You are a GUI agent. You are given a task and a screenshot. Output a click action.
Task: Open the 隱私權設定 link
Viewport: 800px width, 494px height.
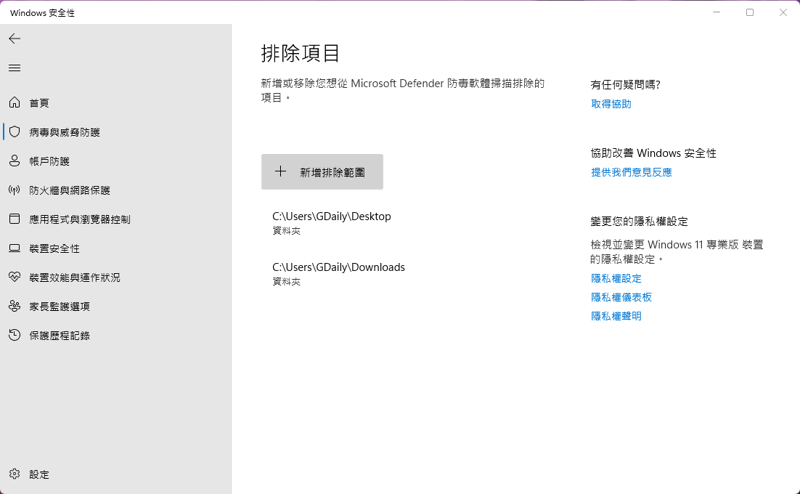(x=616, y=279)
